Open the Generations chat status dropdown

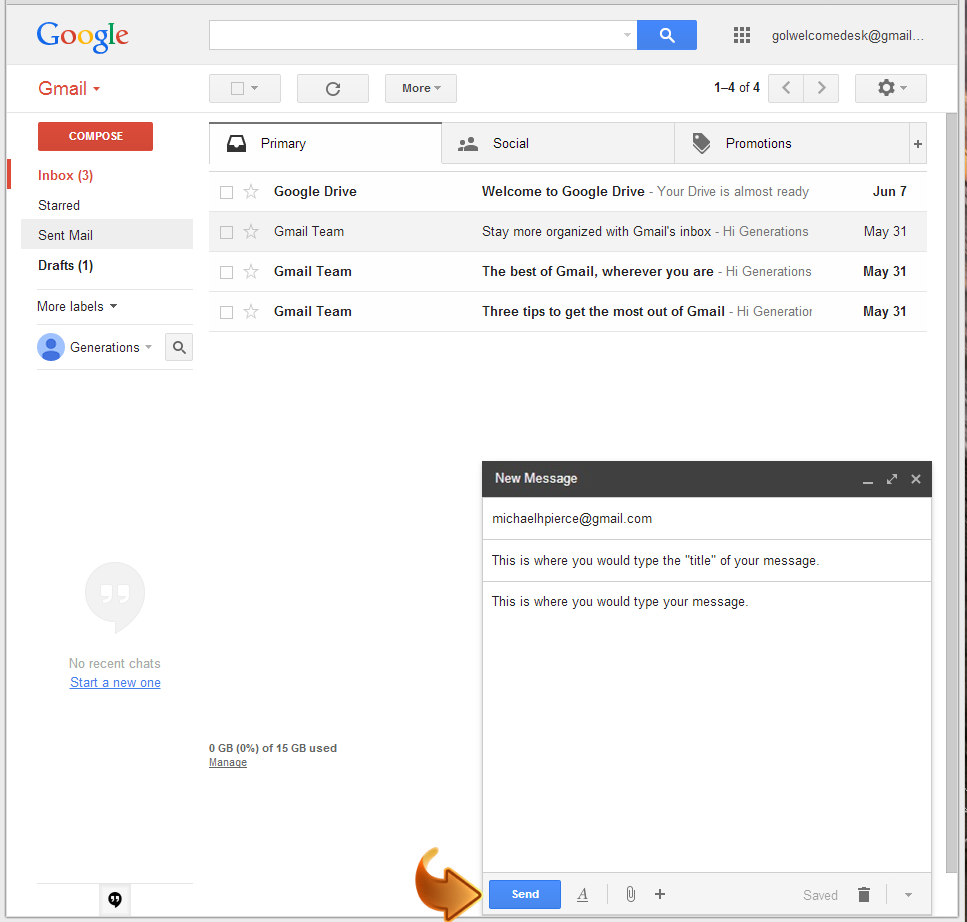click(x=149, y=347)
